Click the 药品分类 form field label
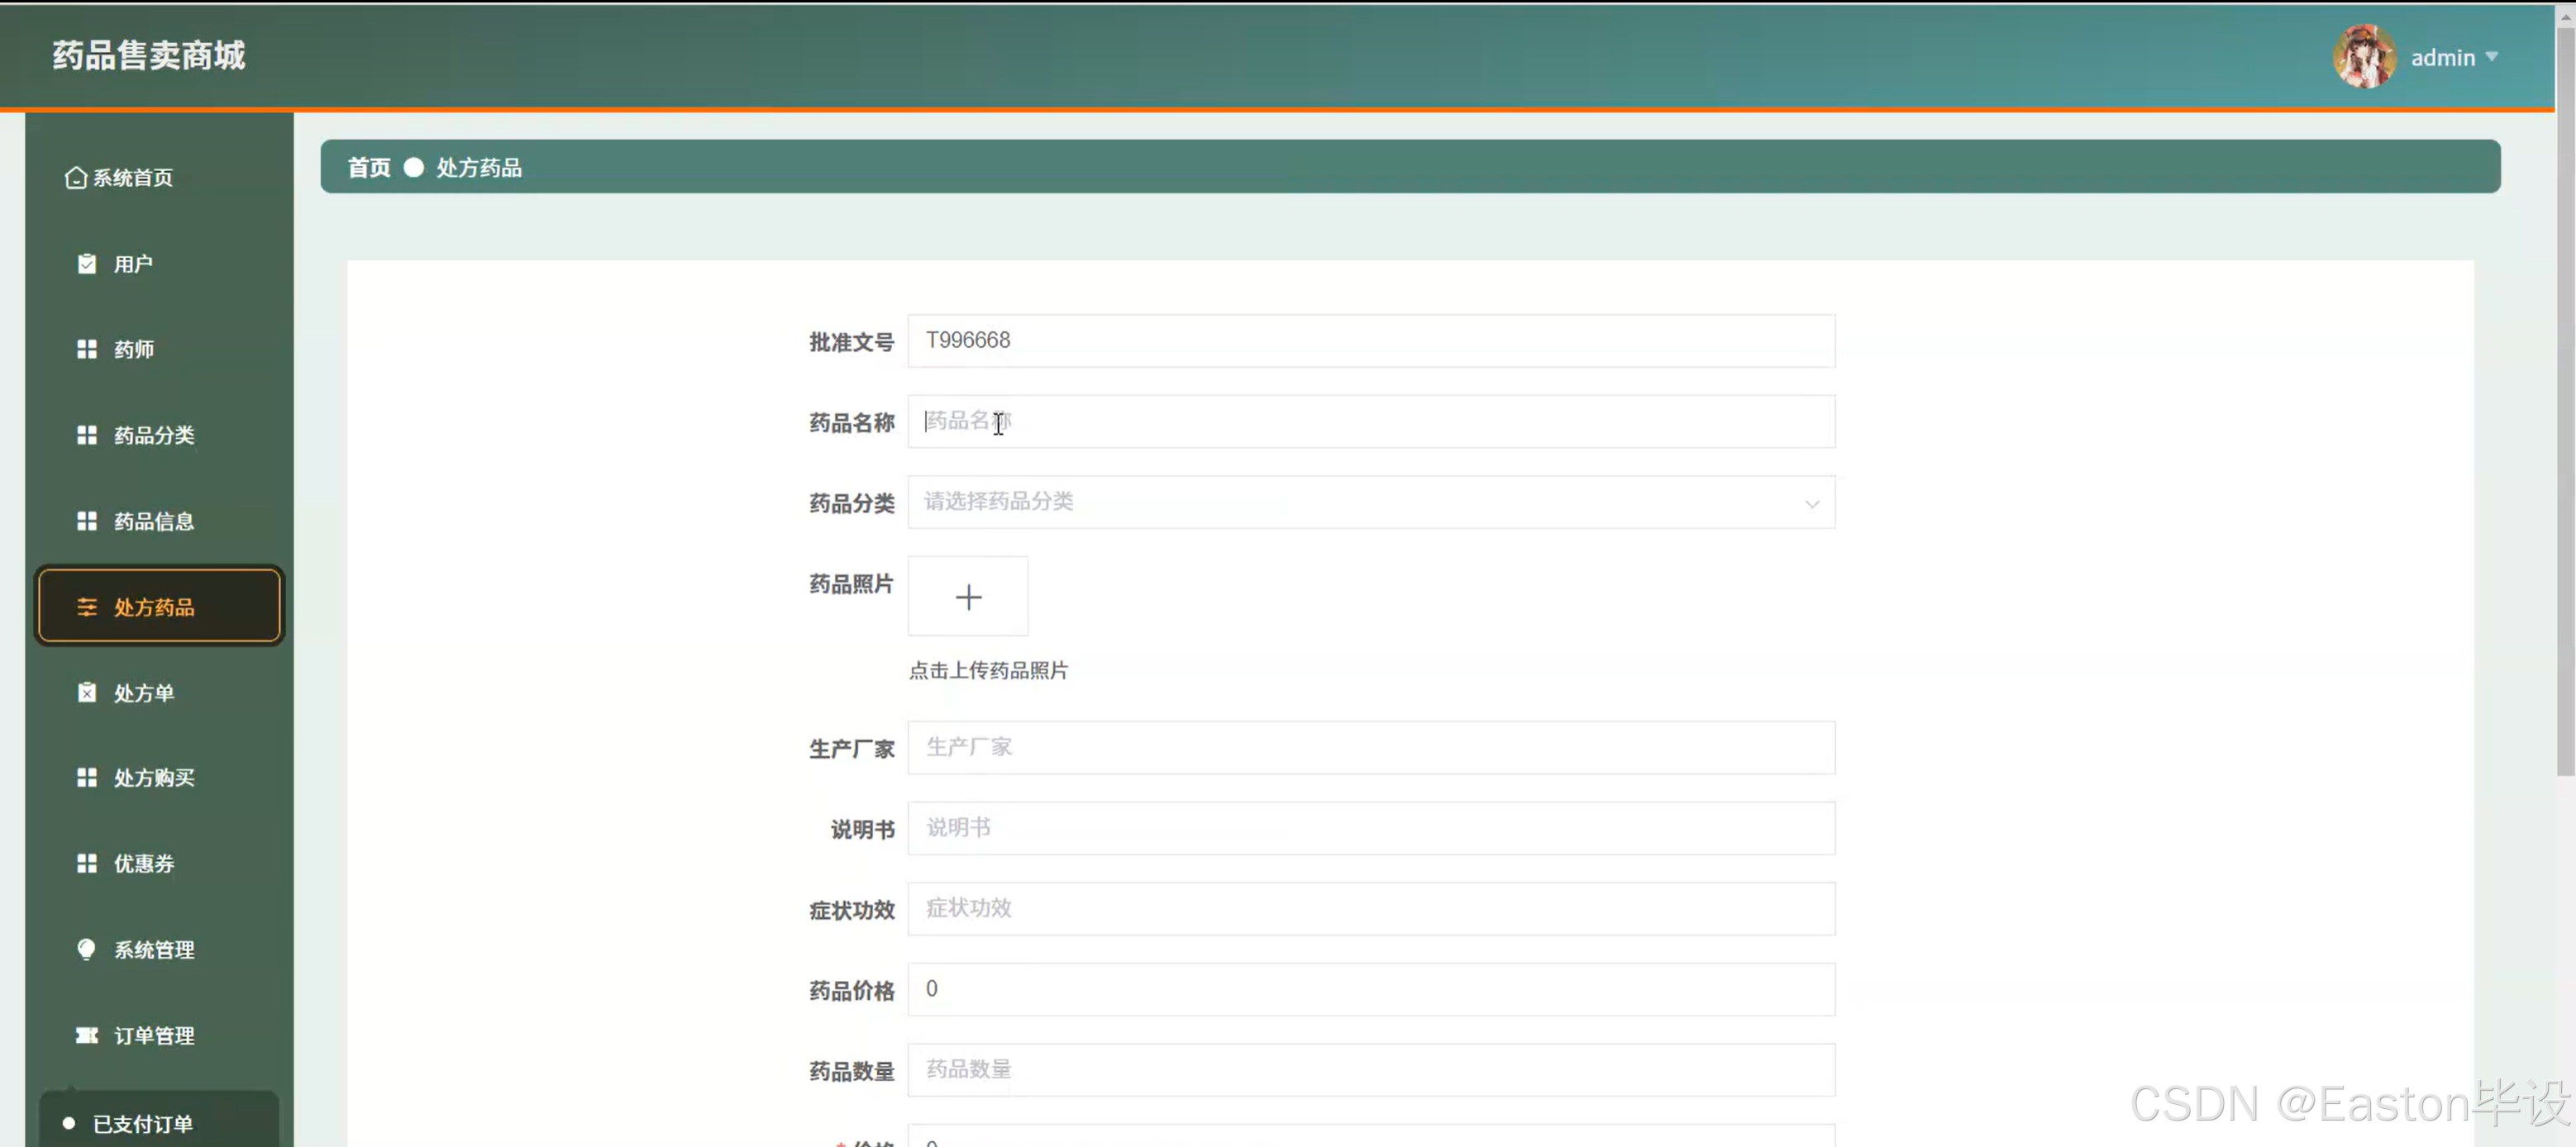 851,503
